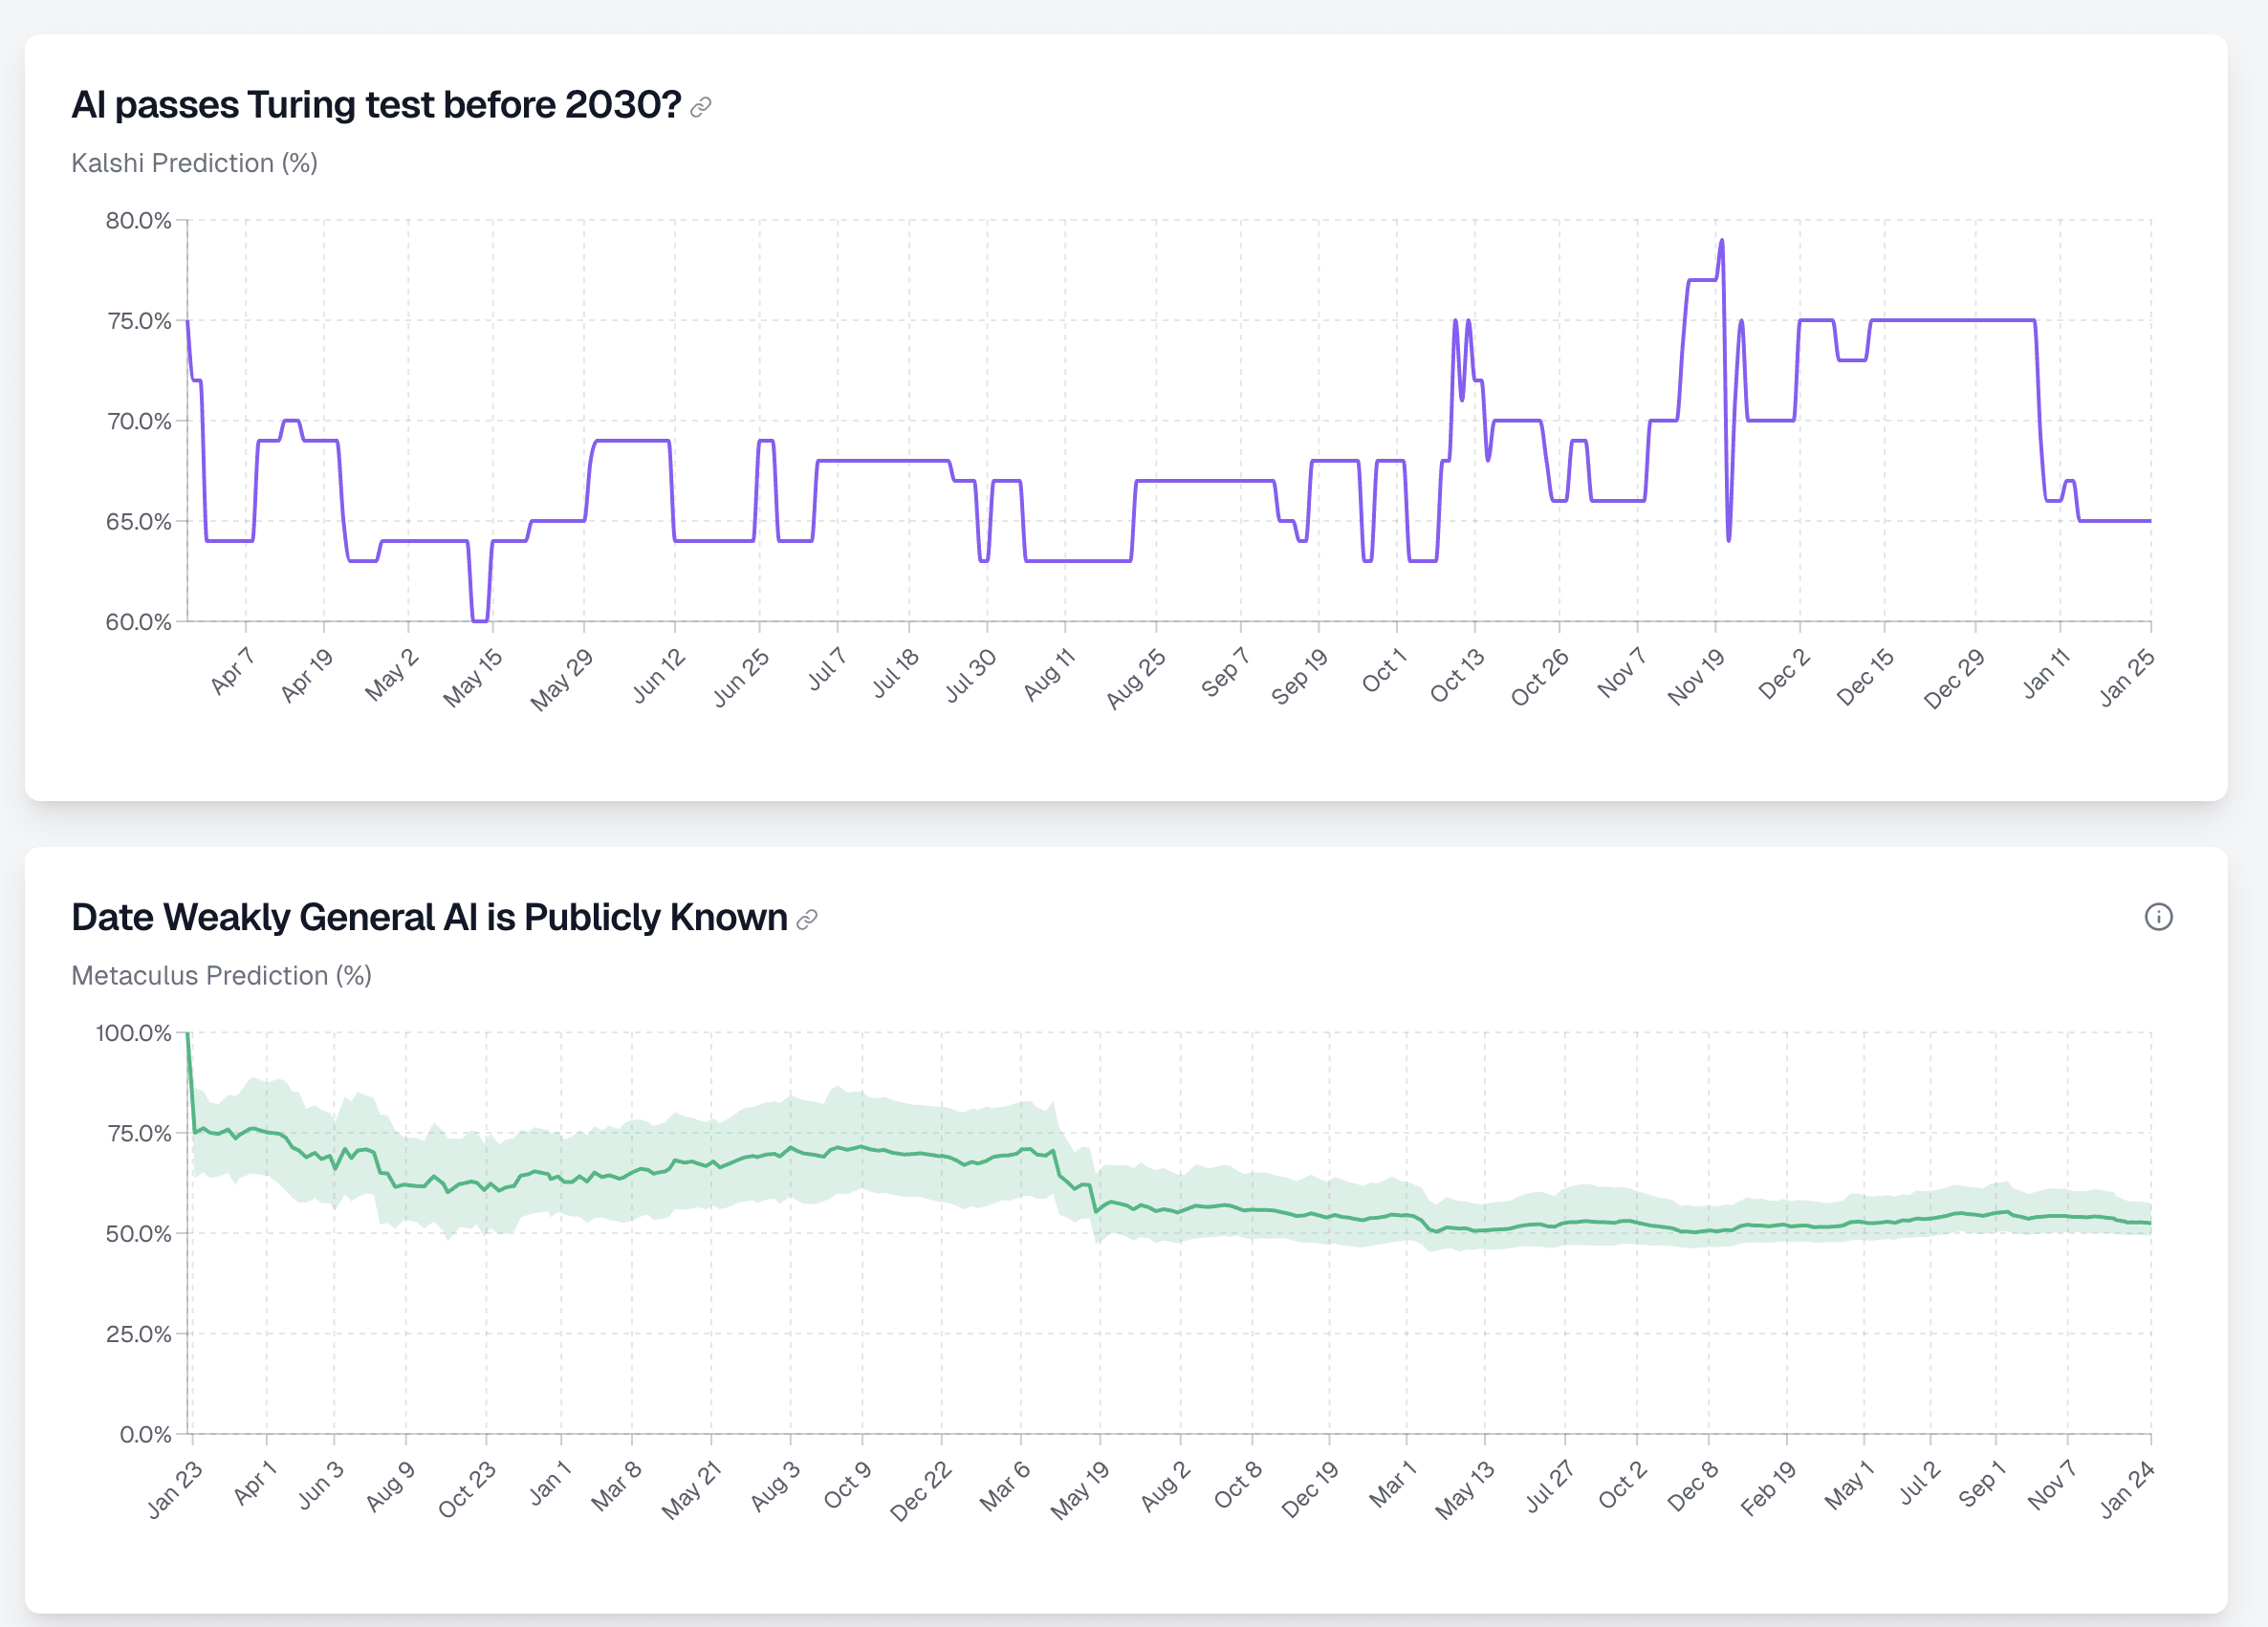Image resolution: width=2268 pixels, height=1627 pixels.
Task: Click the 80.0% y-axis label
Action: point(138,220)
